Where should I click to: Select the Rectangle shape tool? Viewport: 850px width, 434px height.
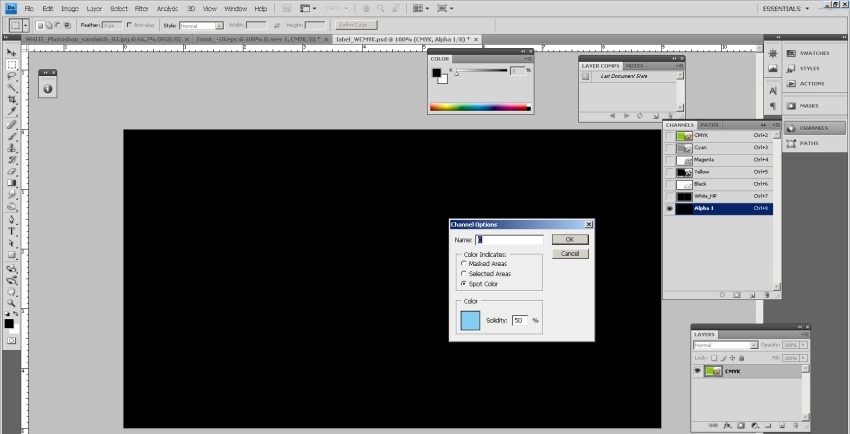tap(11, 255)
